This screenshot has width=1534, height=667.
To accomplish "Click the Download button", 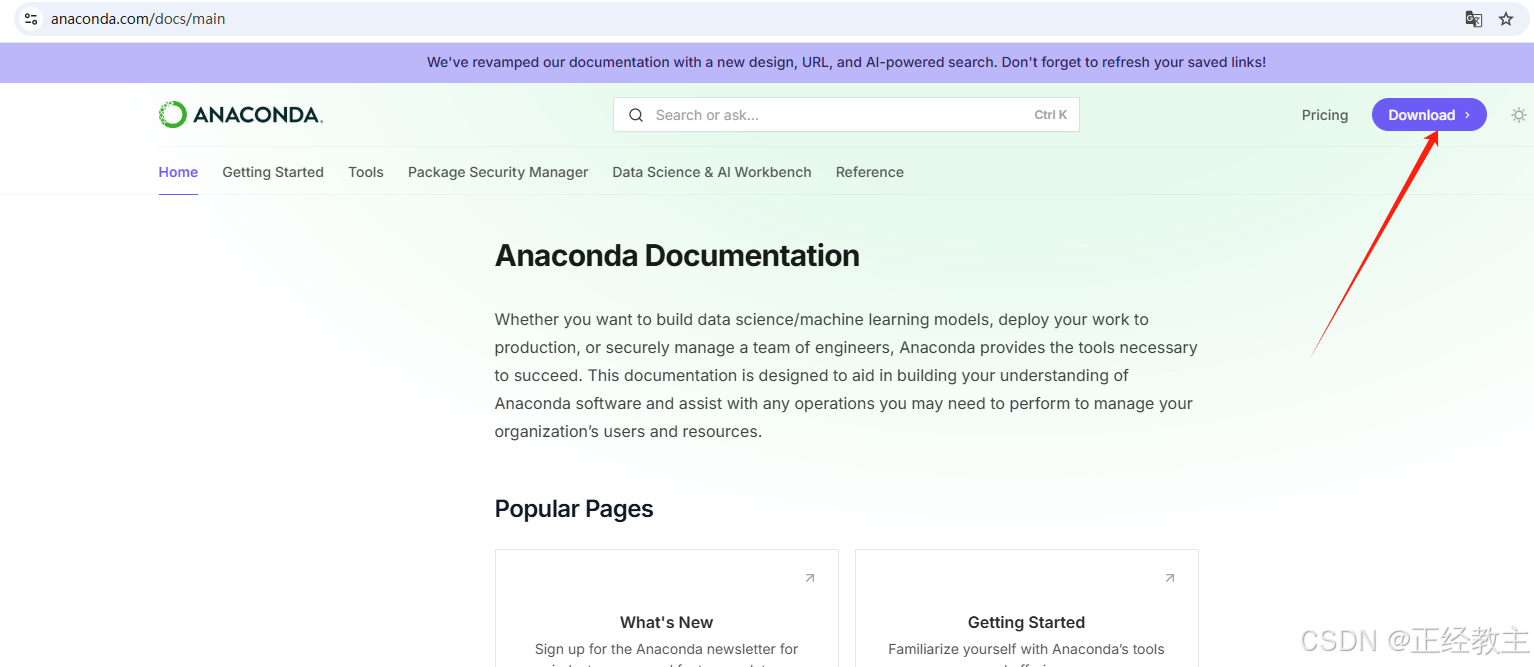I will 1429,115.
